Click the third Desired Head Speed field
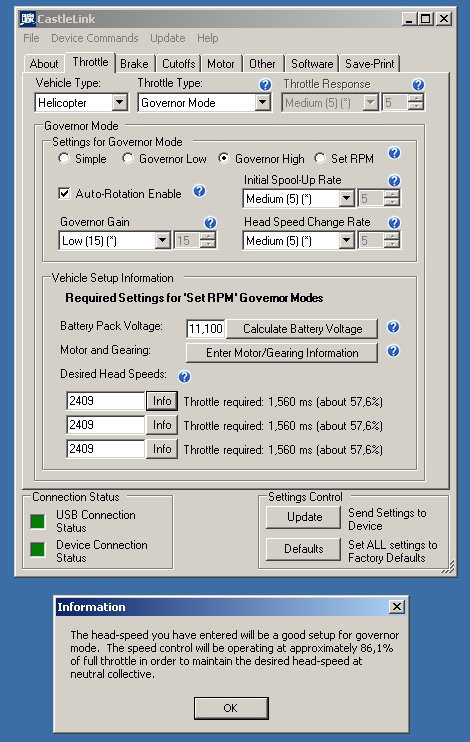This screenshot has height=742, width=470. 105,449
